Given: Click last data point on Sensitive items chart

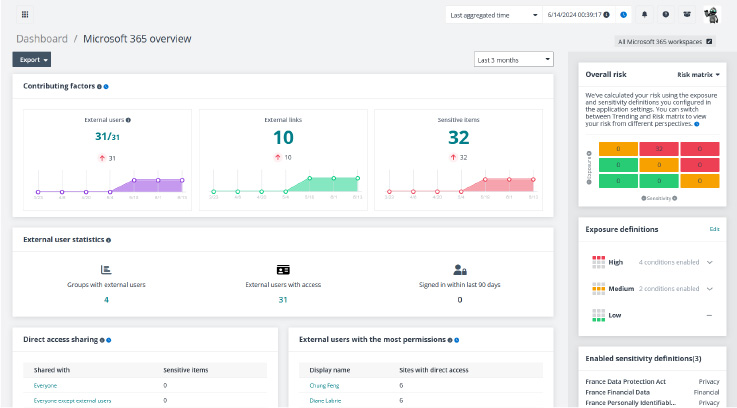Looking at the screenshot, I should [533, 180].
